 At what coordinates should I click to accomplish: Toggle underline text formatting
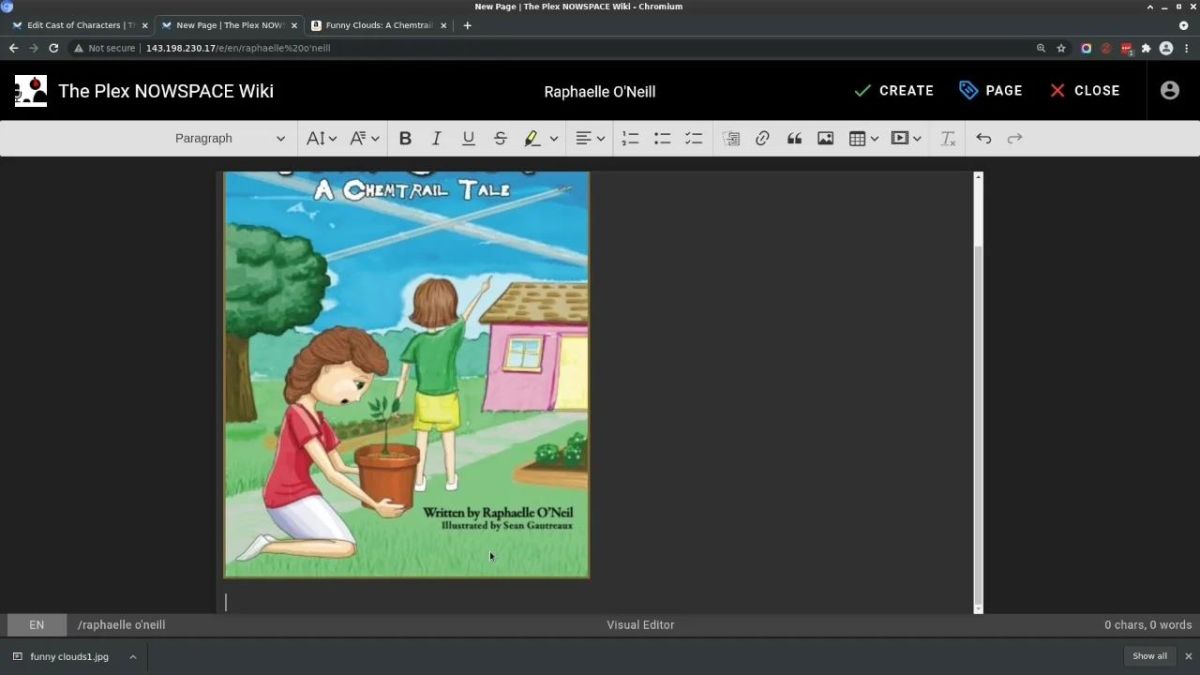(x=468, y=139)
